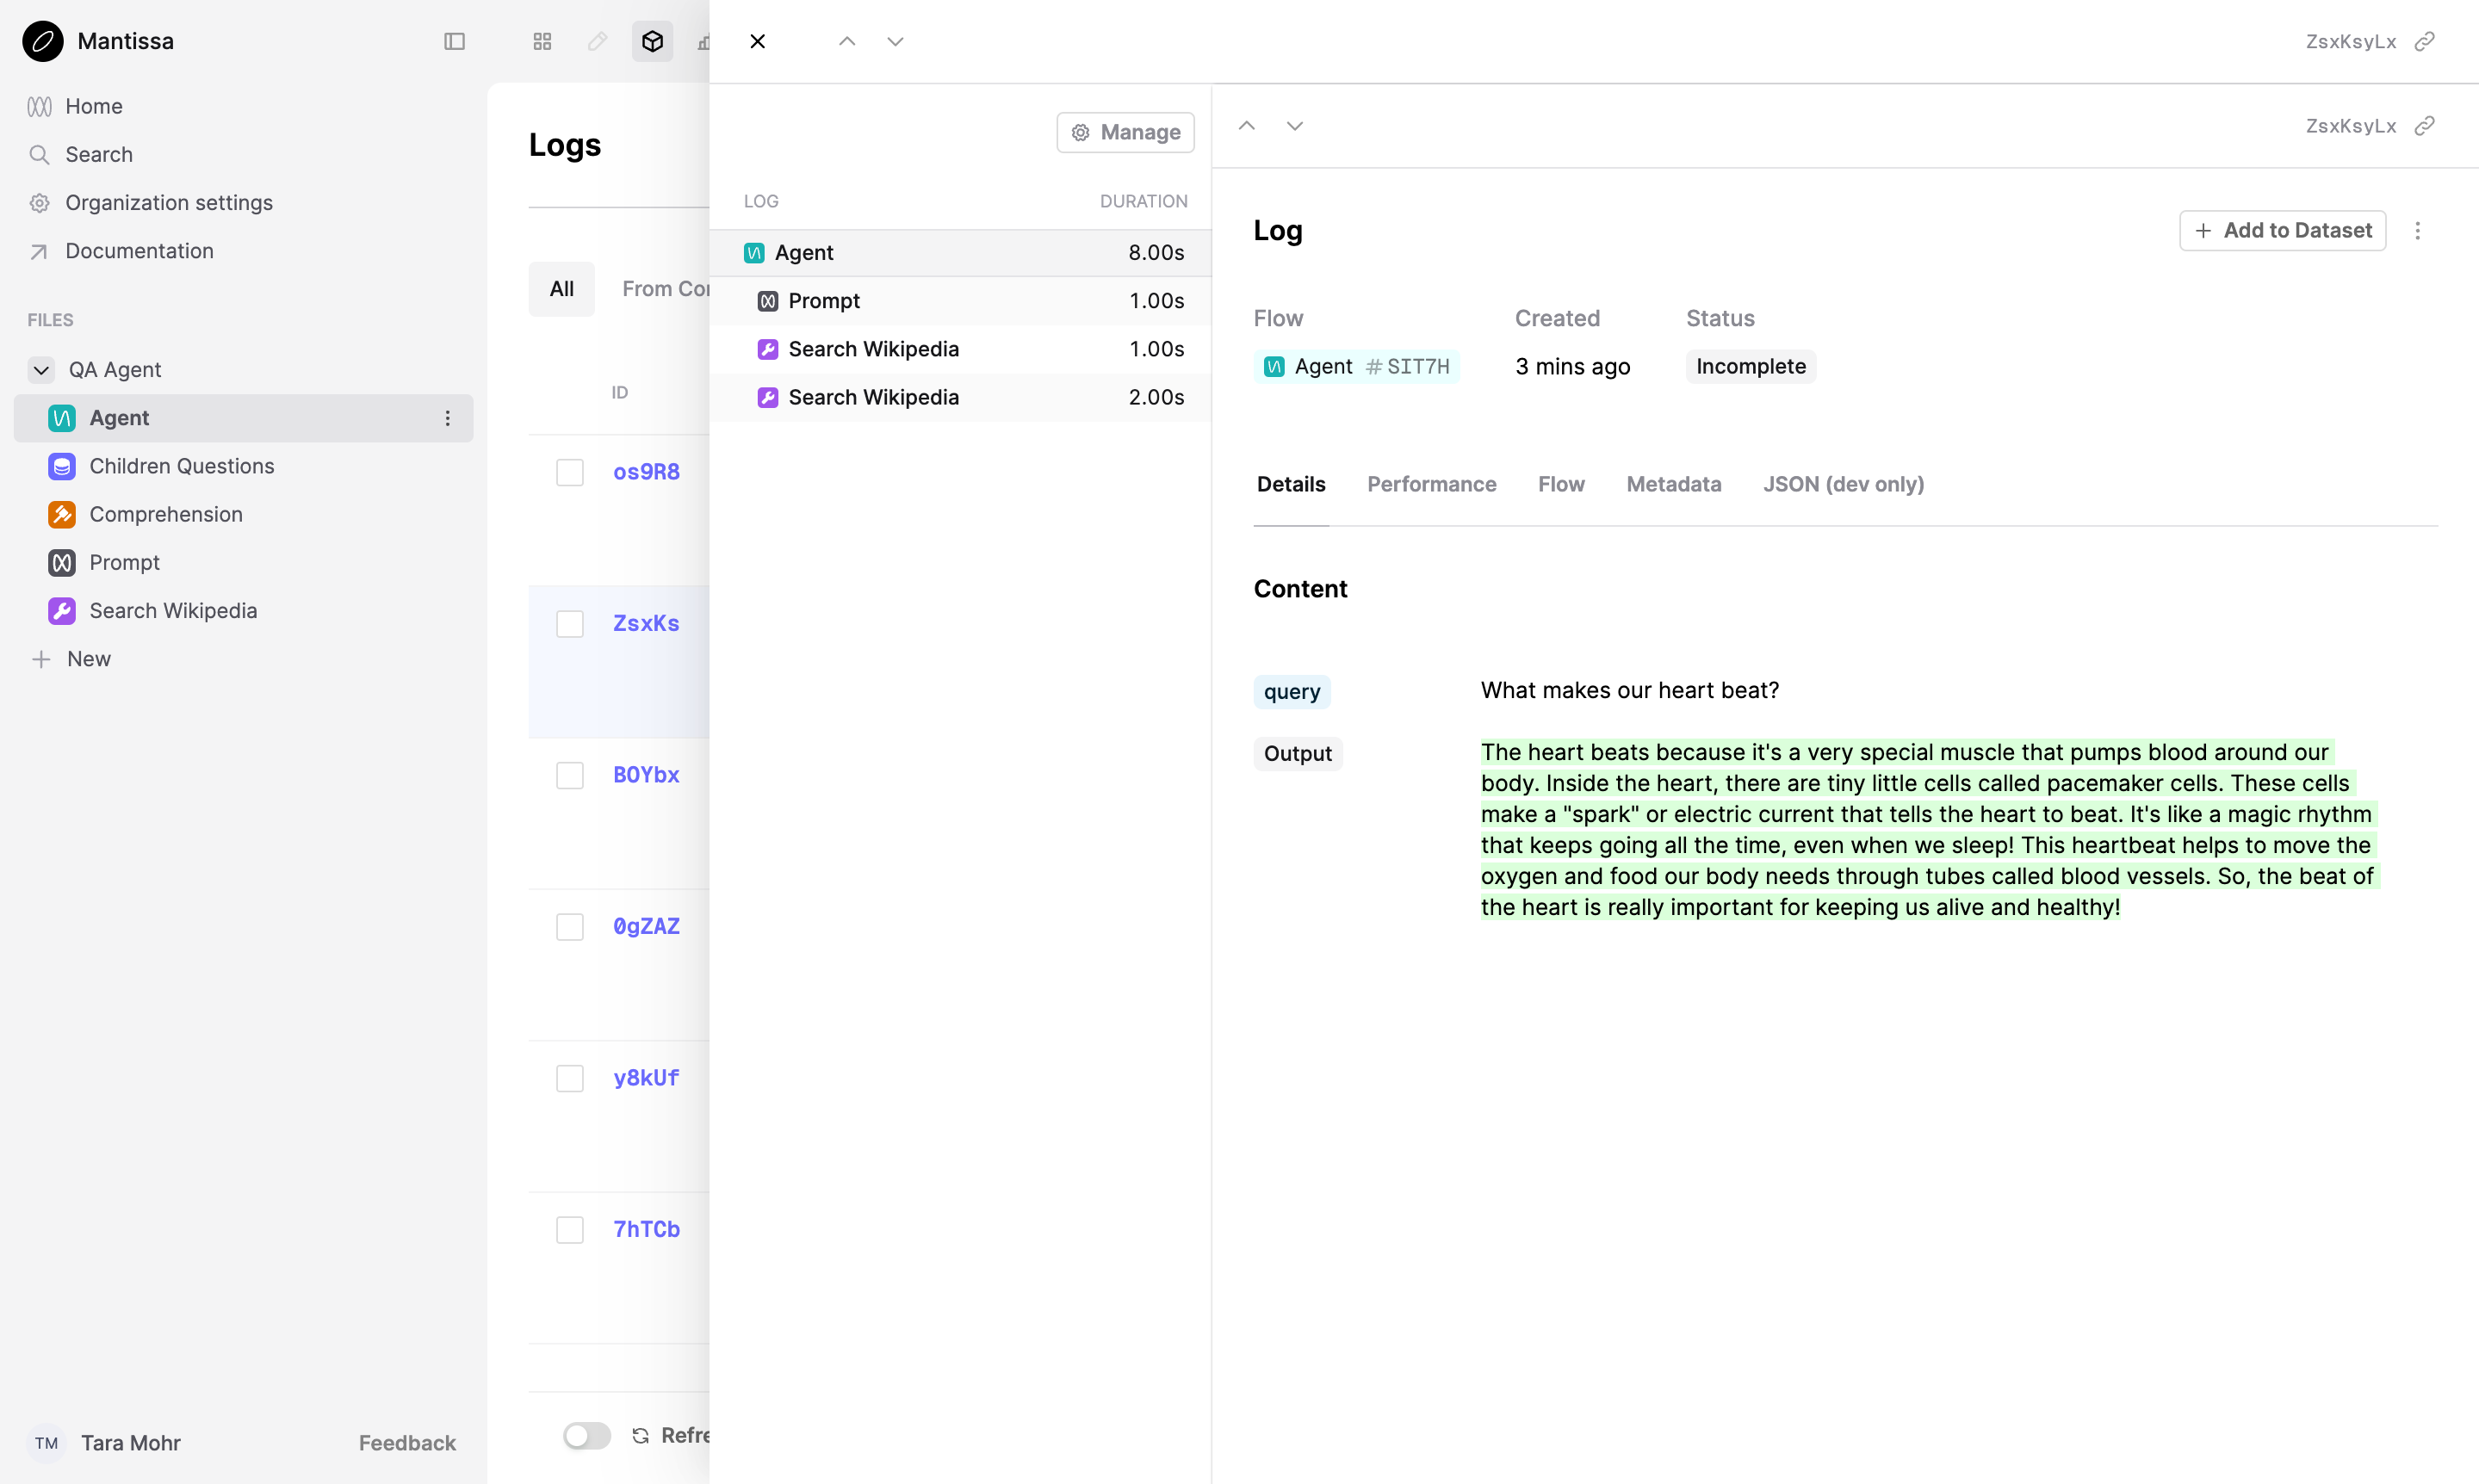Check the 7hTCb log checkbox
Screen dimensions: 2479x1484
click(569, 1230)
